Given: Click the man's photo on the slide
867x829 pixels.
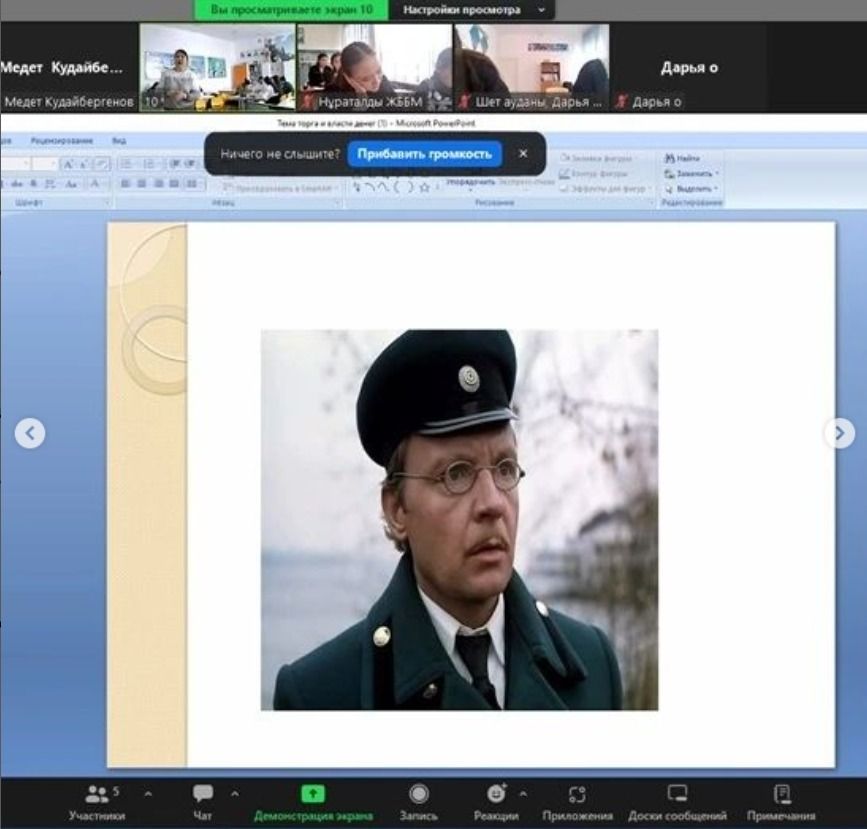Looking at the screenshot, I should coord(459,520).
